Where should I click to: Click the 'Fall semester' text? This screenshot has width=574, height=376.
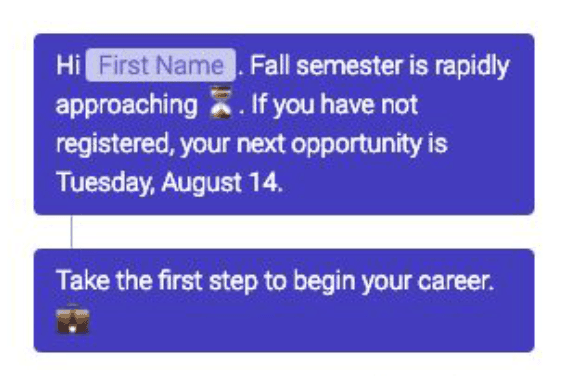pyautogui.click(x=327, y=66)
